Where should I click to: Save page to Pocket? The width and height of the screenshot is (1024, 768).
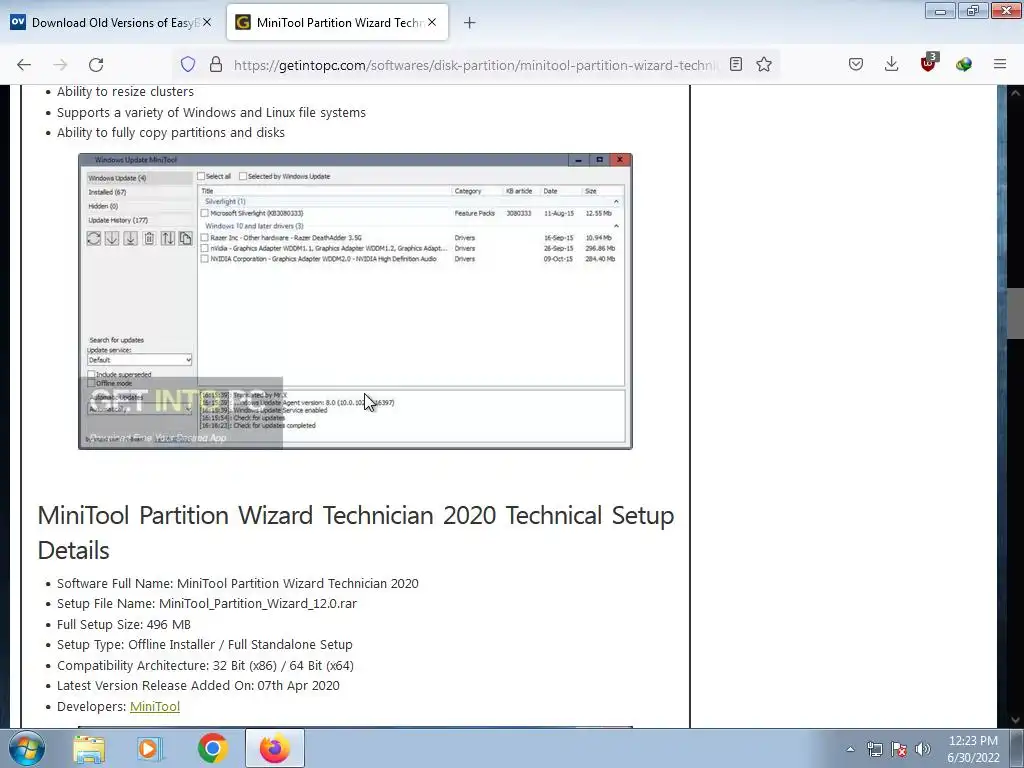856,64
